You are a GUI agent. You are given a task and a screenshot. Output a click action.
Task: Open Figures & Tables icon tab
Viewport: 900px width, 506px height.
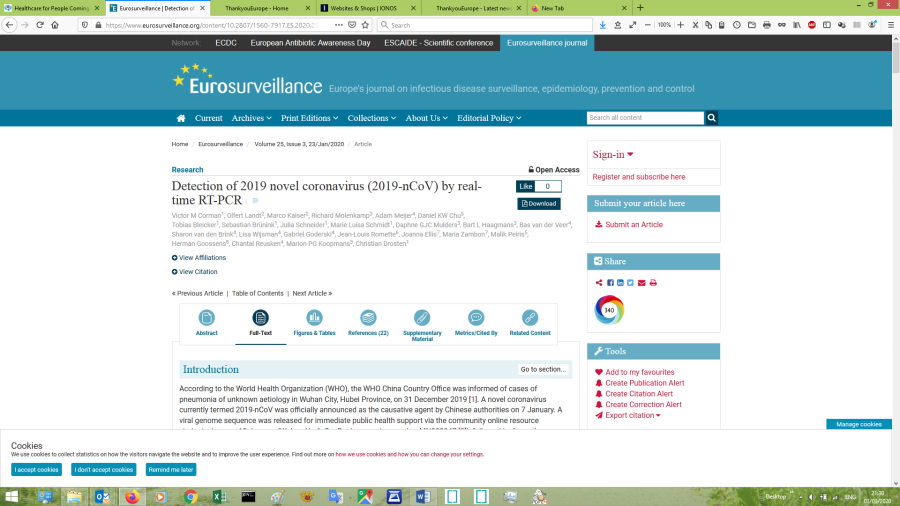point(314,319)
